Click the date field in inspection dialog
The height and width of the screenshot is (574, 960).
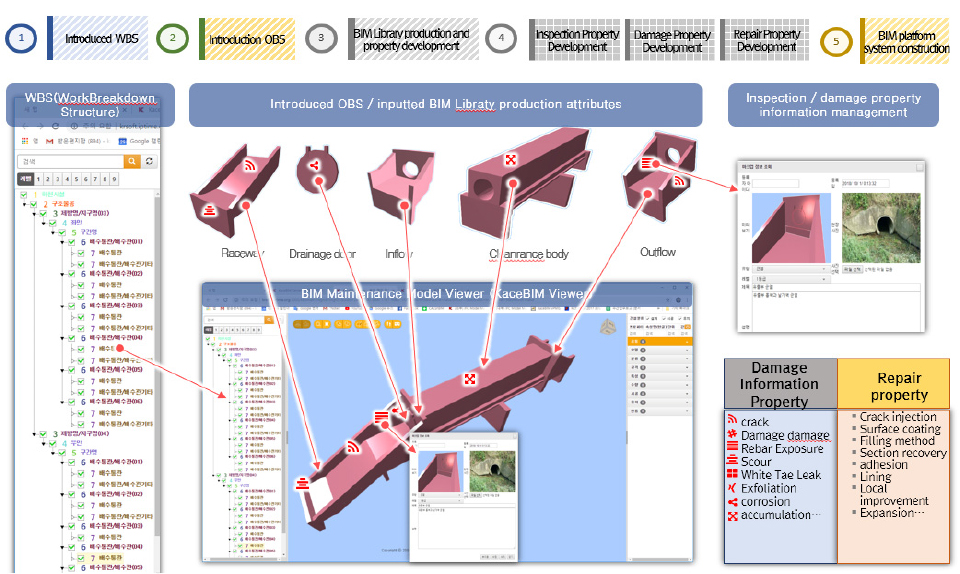tap(864, 183)
